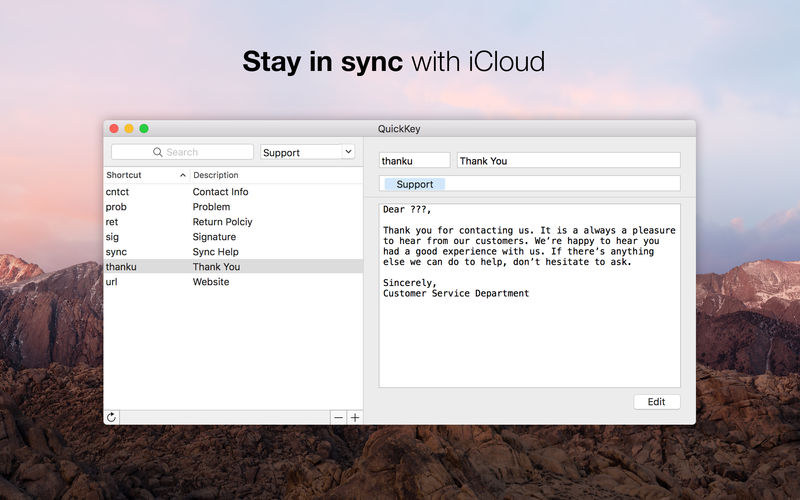The width and height of the screenshot is (800, 500).
Task: Focus the thanku shortcut field
Action: [x=414, y=161]
